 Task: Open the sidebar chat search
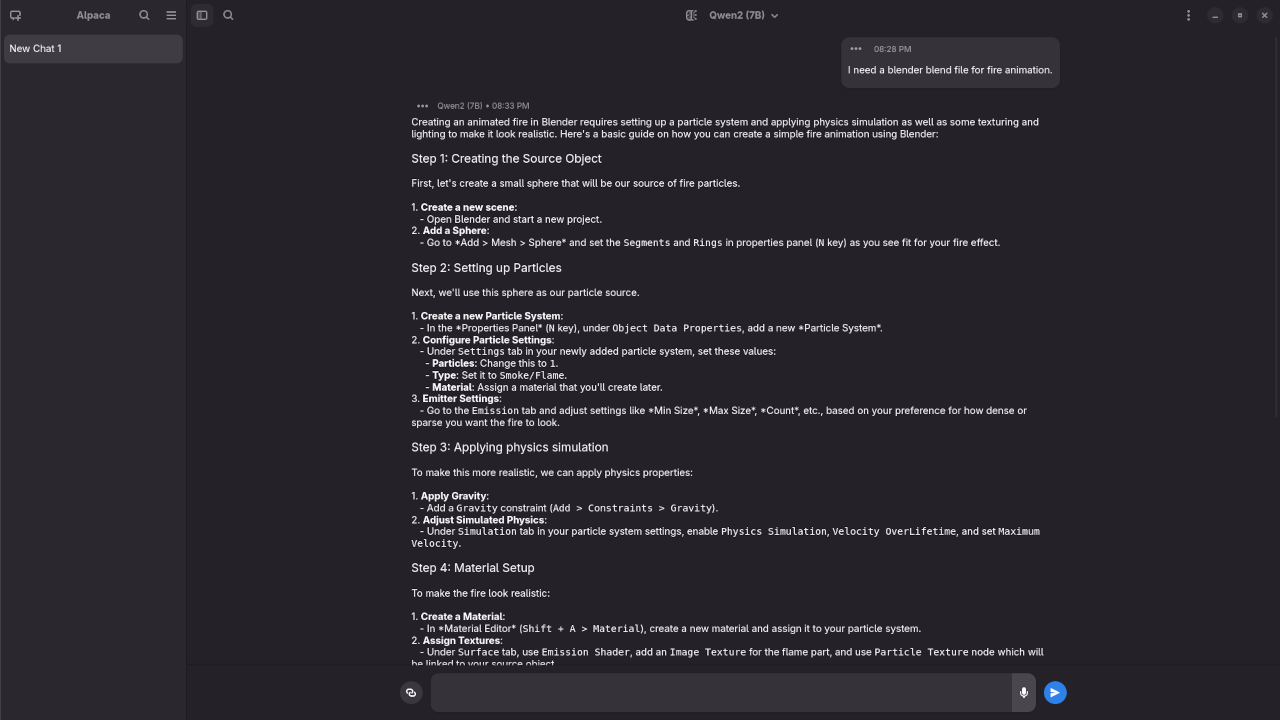[x=144, y=15]
